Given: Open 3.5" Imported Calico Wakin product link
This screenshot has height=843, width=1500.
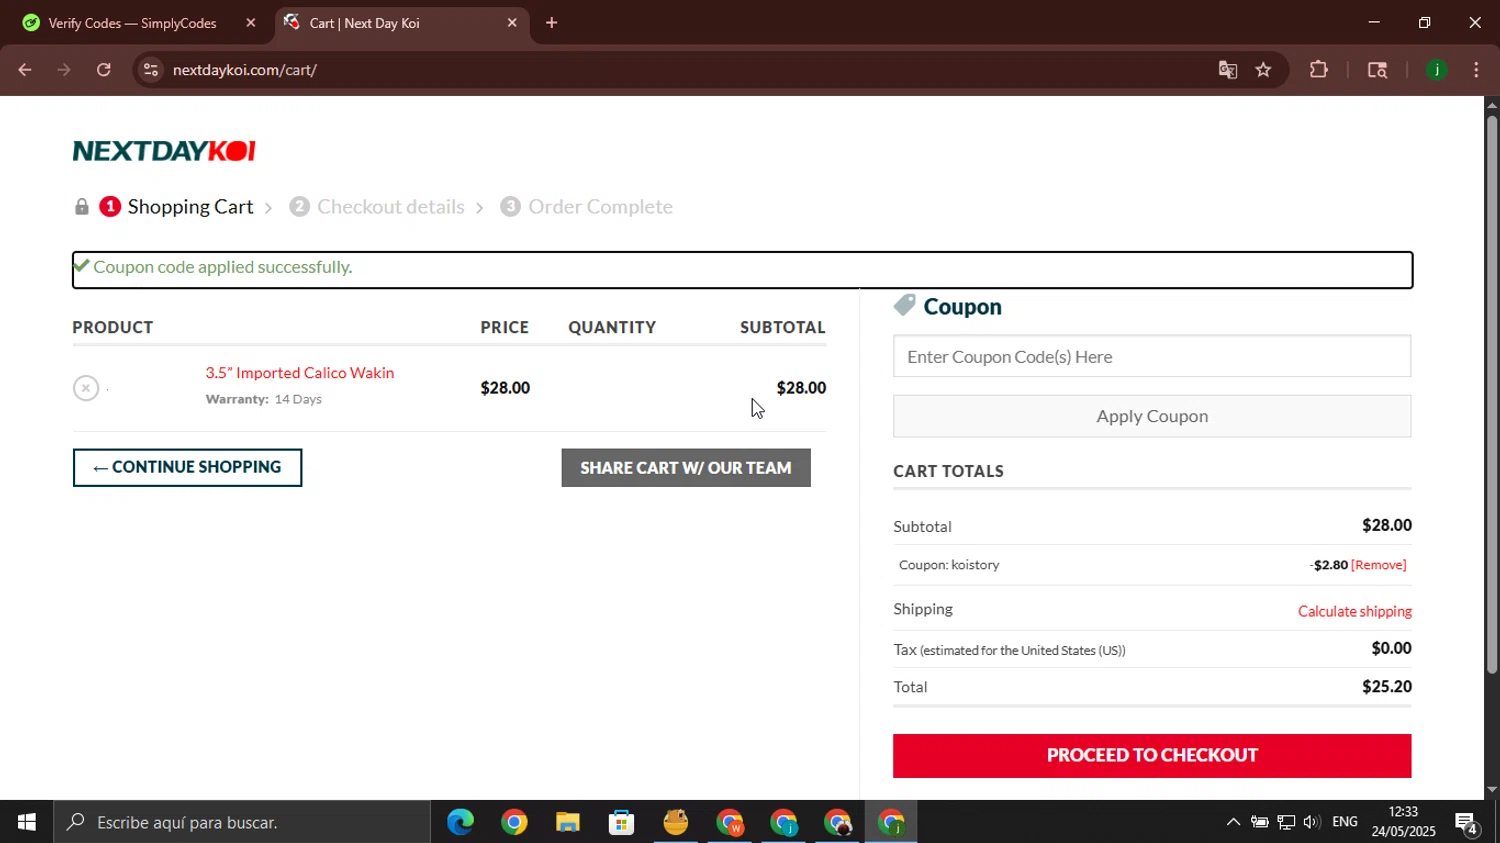Looking at the screenshot, I should (300, 373).
